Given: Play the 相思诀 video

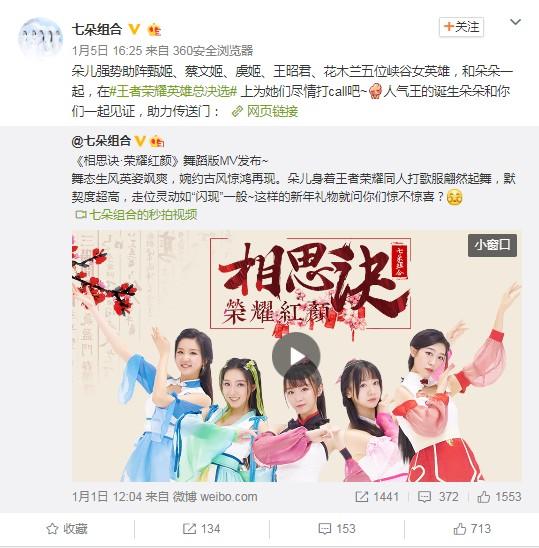Looking at the screenshot, I should [296, 356].
